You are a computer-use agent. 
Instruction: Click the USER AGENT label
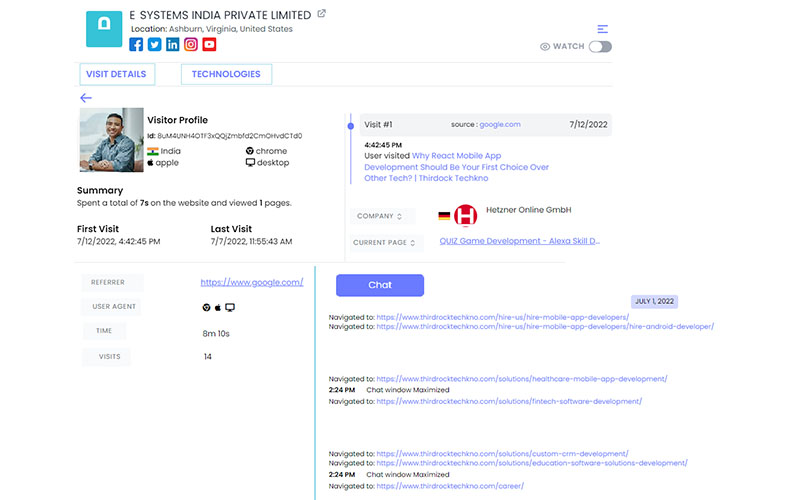114,307
